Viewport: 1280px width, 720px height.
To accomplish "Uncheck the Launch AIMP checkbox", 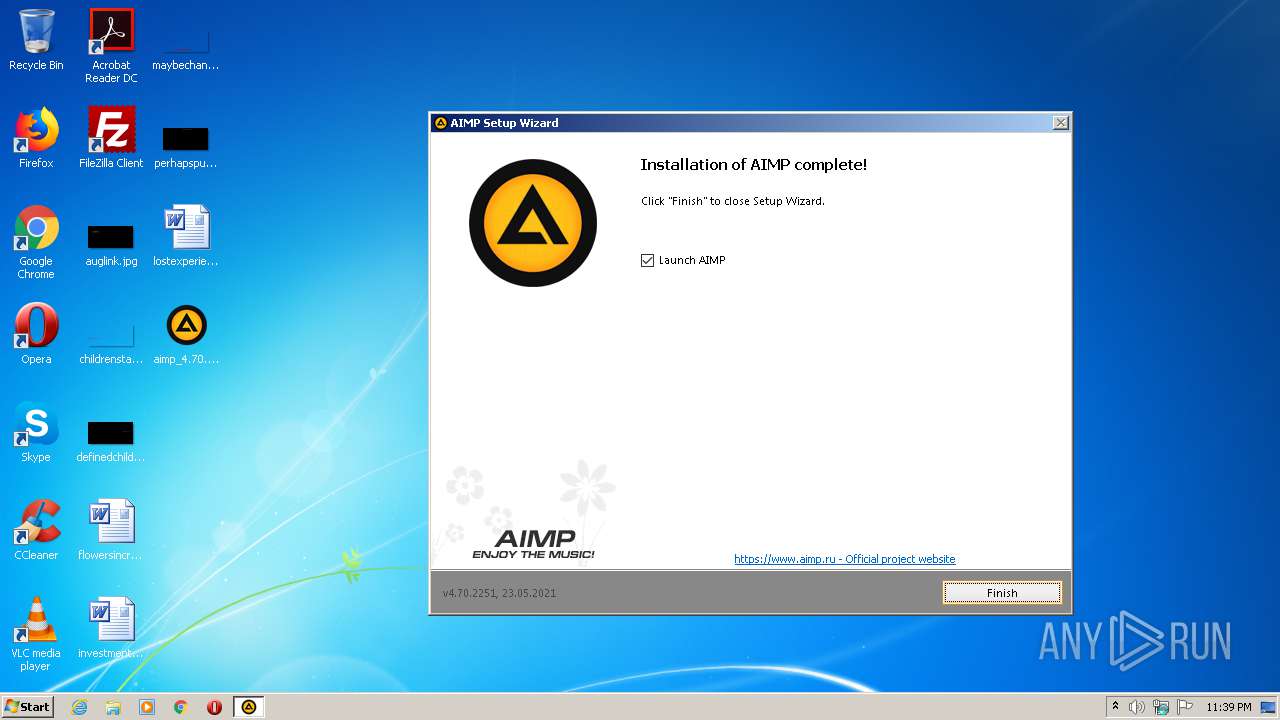I will (647, 260).
